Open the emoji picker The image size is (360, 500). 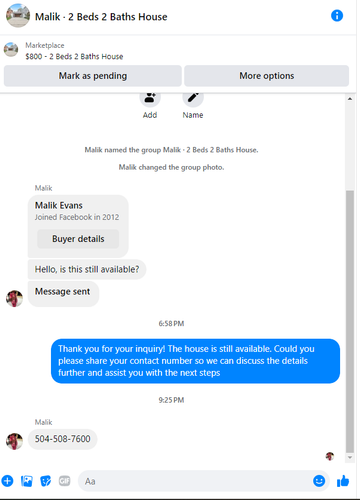(319, 481)
